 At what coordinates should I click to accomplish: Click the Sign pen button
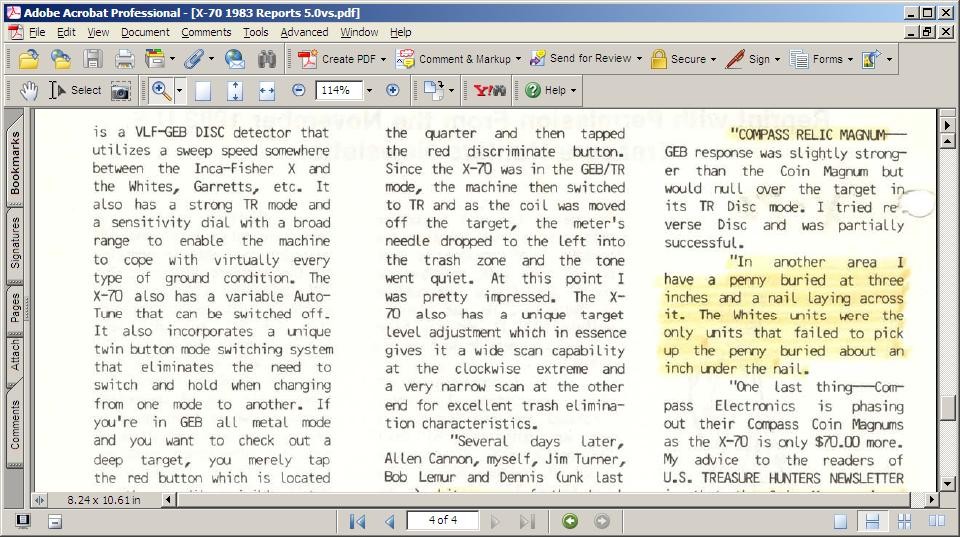click(748, 59)
